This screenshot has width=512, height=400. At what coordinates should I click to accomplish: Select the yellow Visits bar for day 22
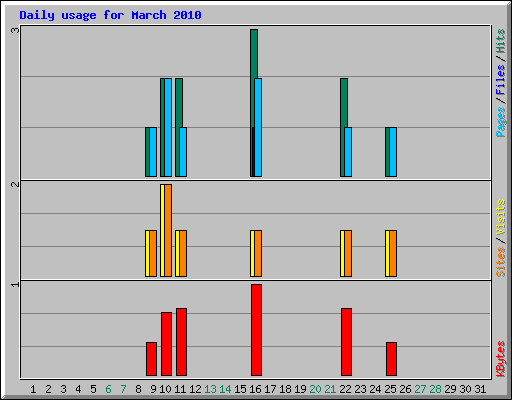pyautogui.click(x=342, y=253)
